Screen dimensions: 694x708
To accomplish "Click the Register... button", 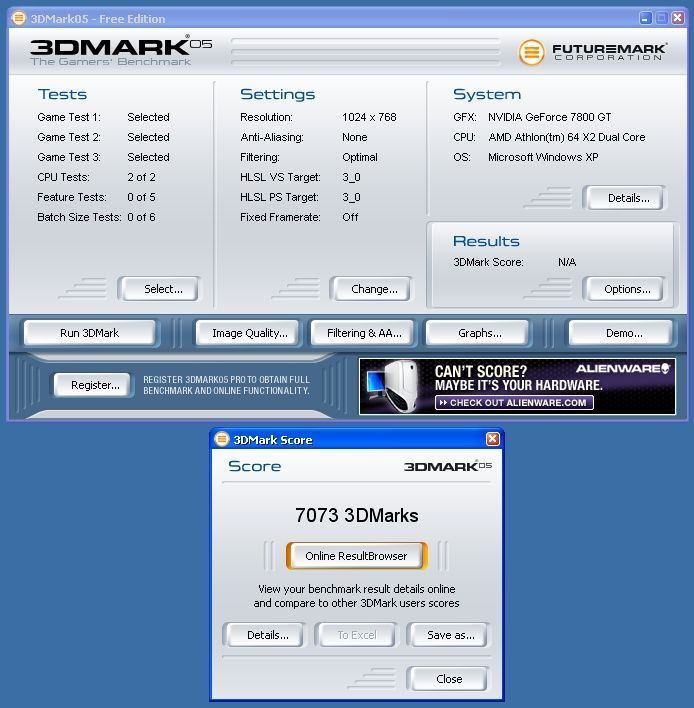I will 95,385.
